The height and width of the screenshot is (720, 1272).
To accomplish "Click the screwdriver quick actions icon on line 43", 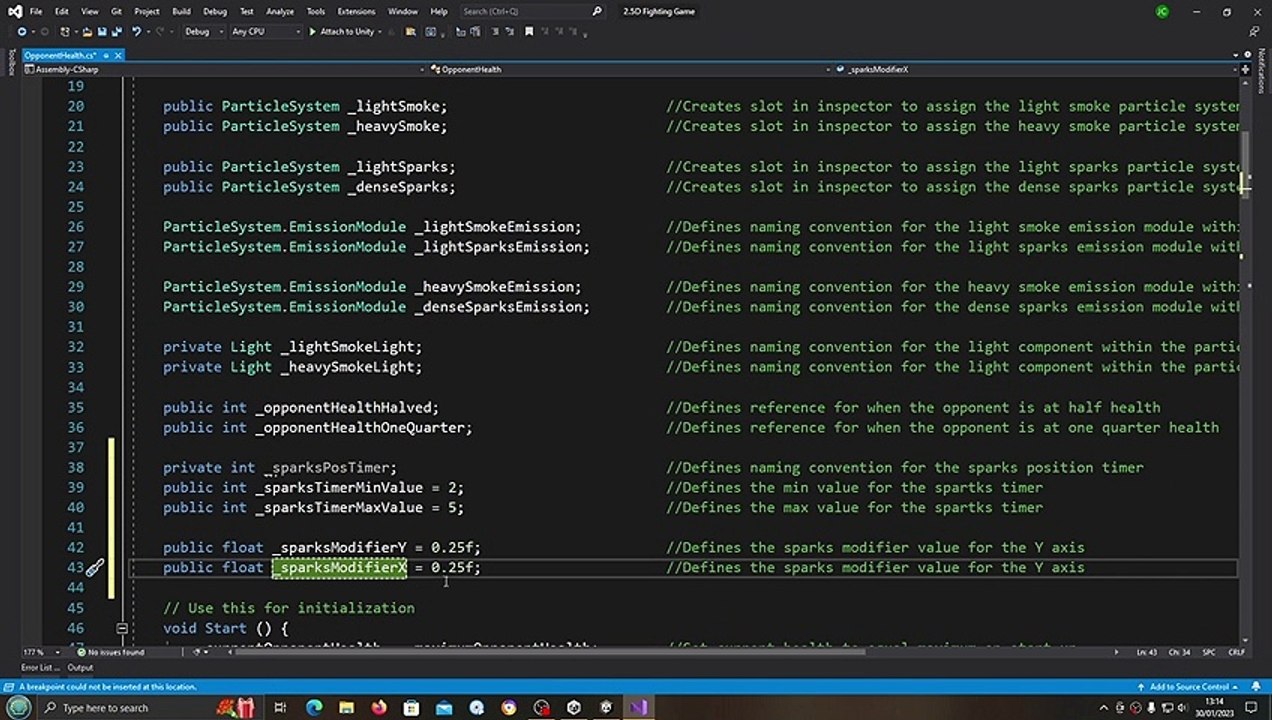I will [x=95, y=568].
